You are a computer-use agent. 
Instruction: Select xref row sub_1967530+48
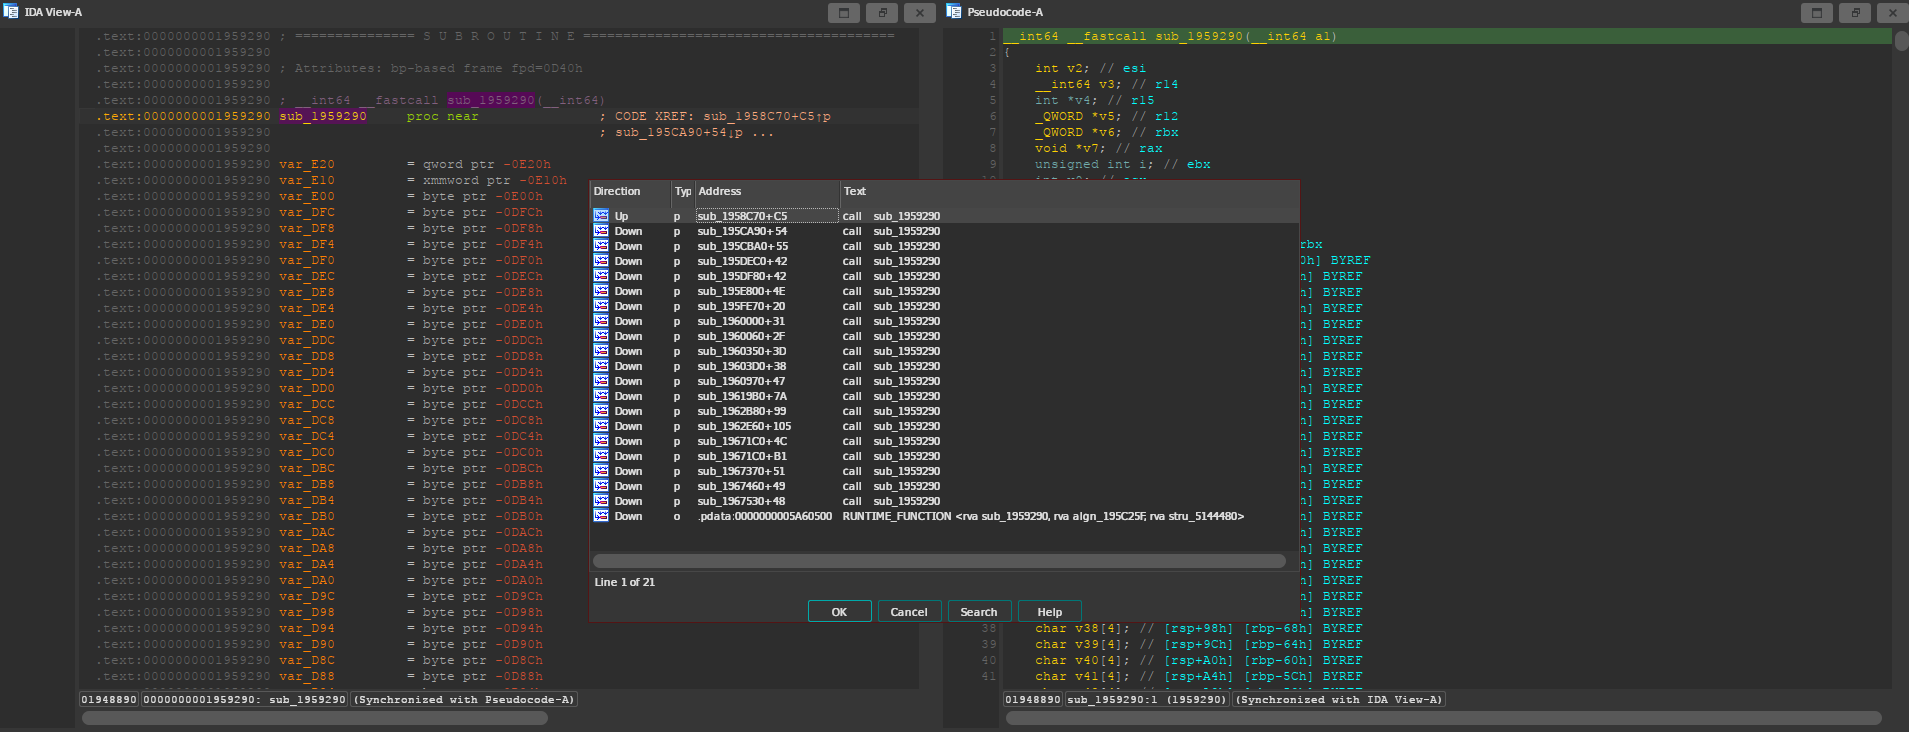[x=945, y=501]
